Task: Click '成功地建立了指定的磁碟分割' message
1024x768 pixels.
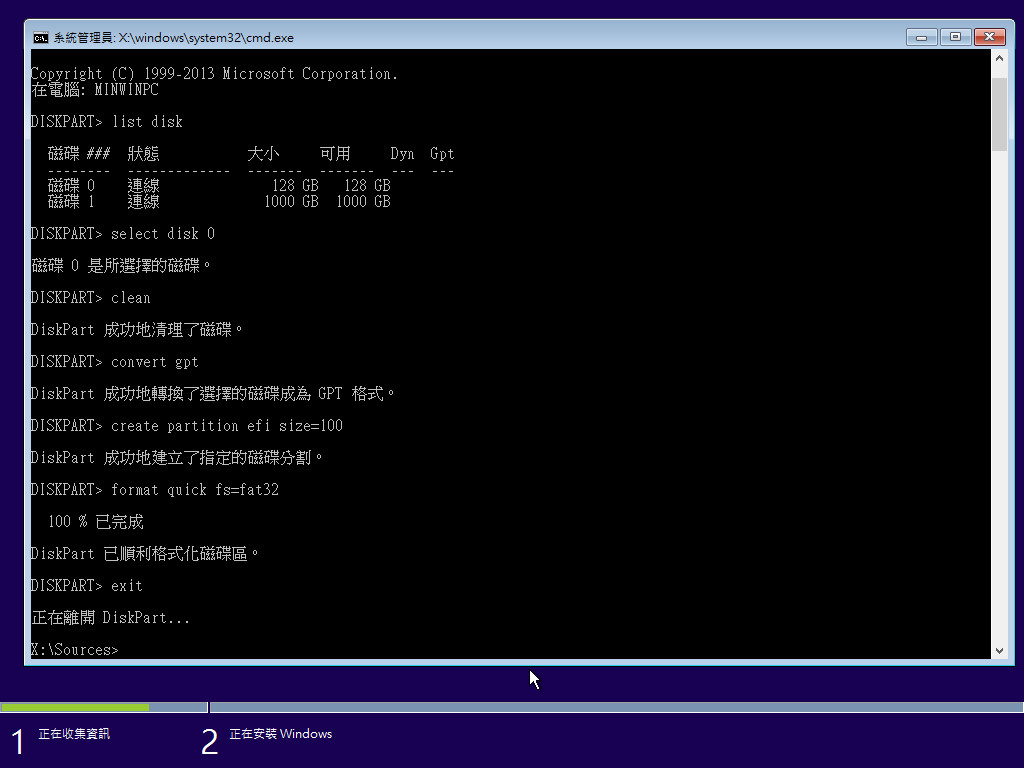Action: point(177,458)
